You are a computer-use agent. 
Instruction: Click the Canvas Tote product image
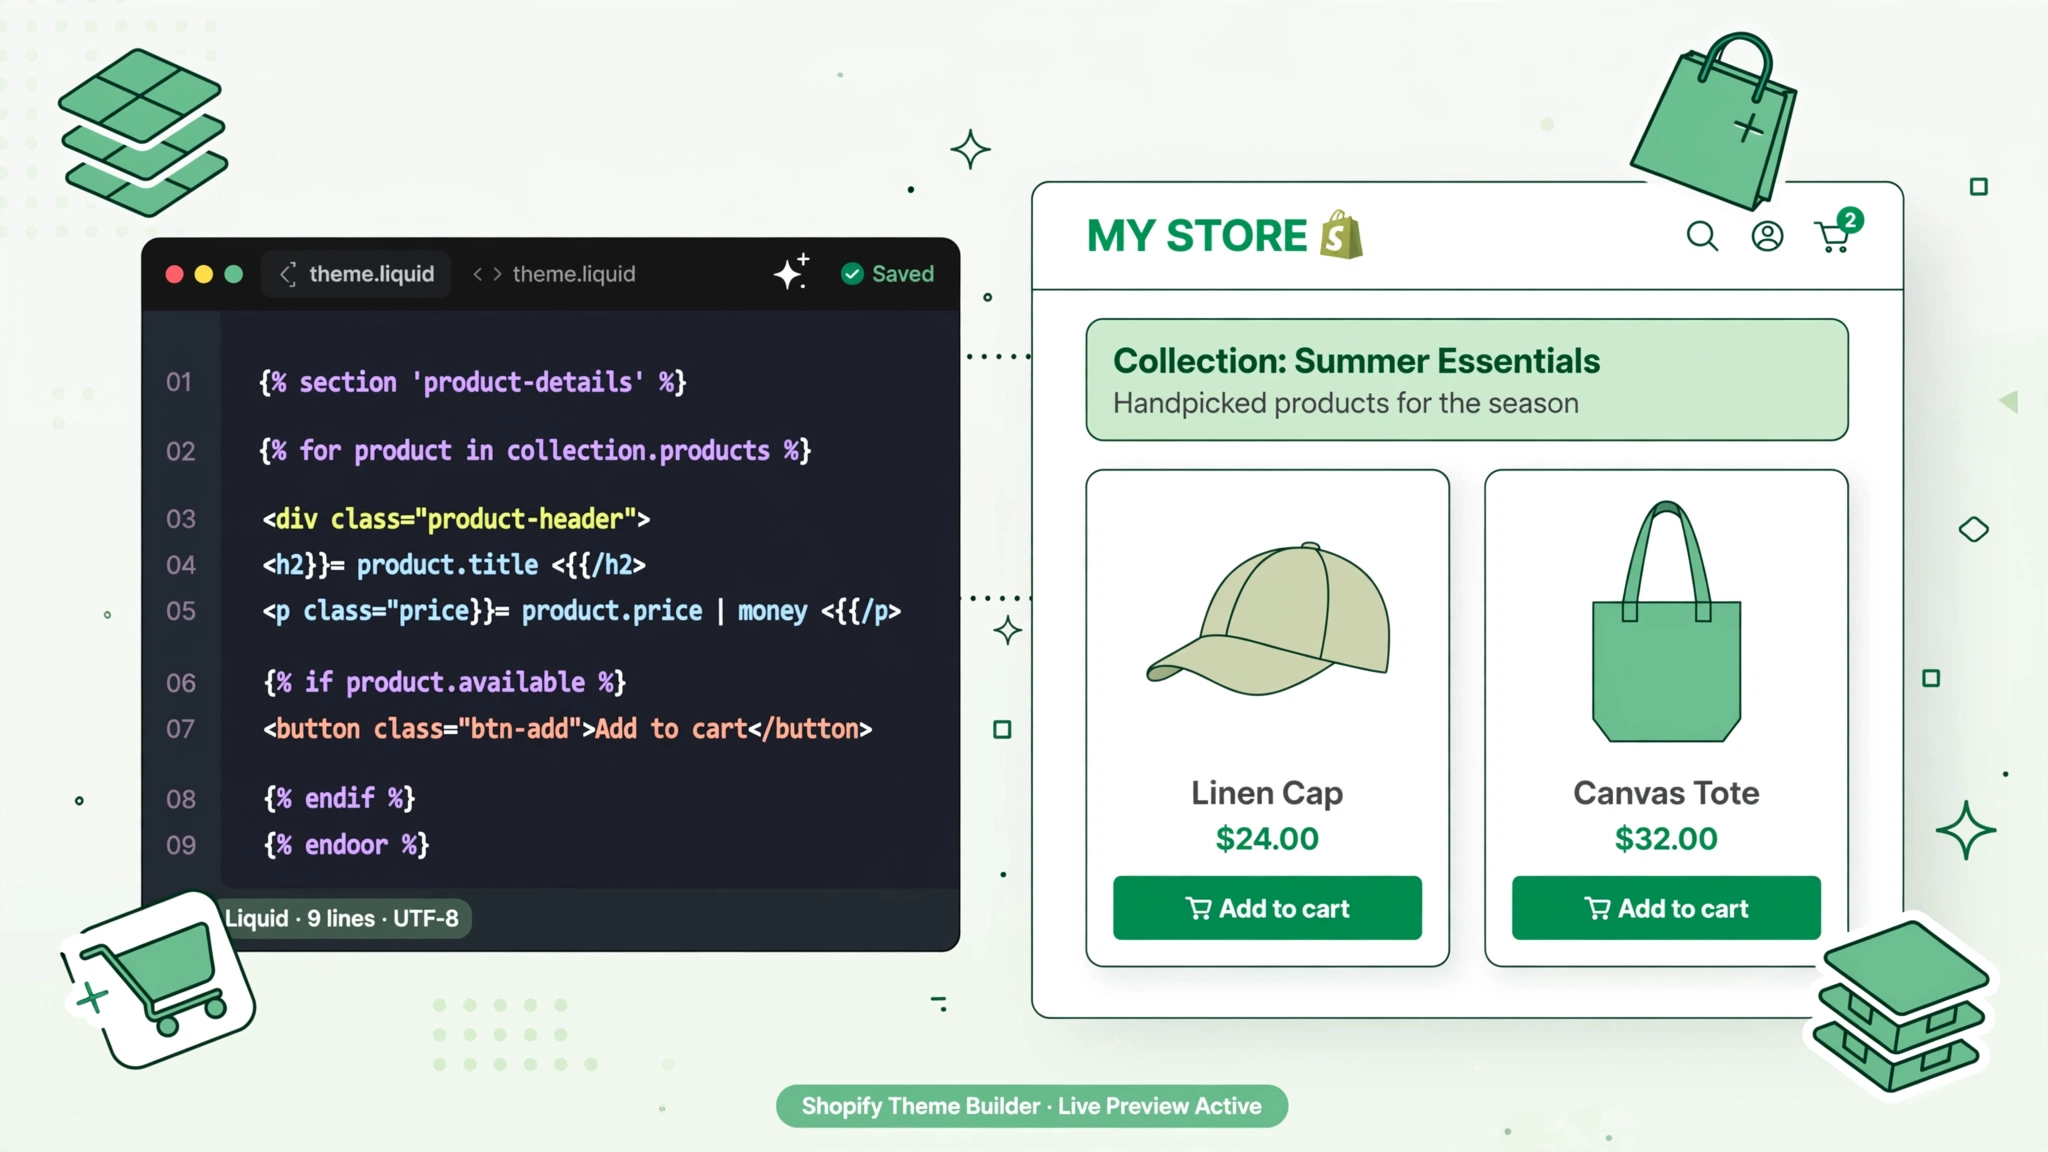click(1666, 621)
